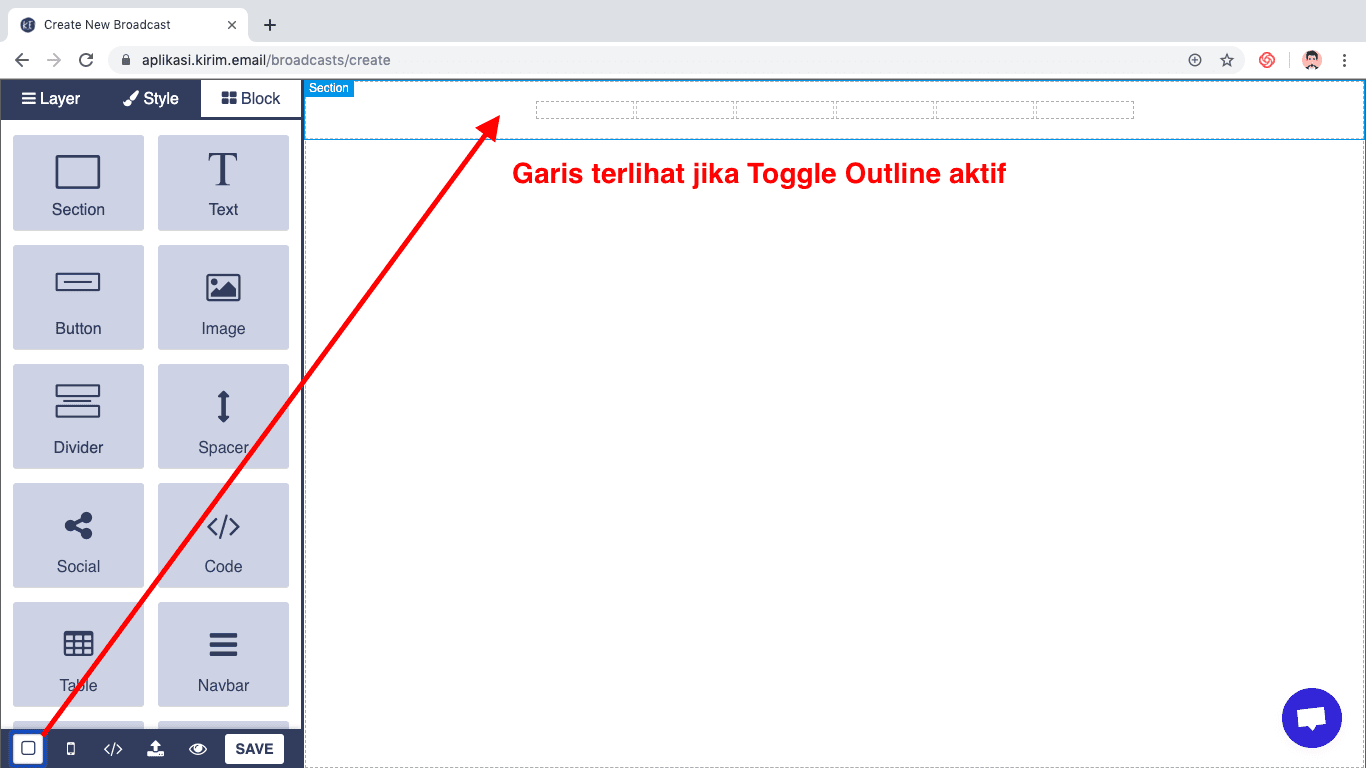Switch to mobile preview mode

pos(70,748)
